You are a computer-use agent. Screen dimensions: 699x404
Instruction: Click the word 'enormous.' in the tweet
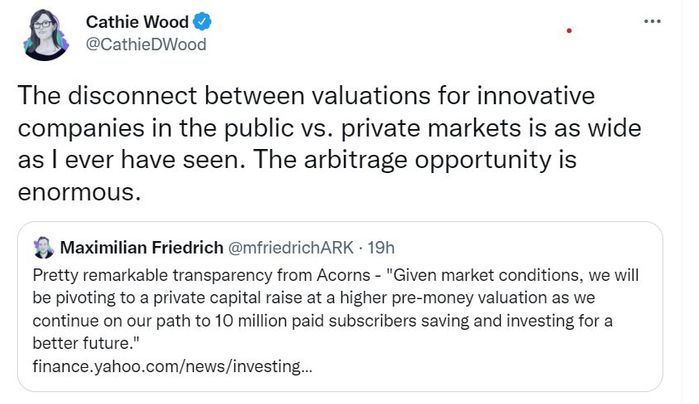[x=79, y=192]
